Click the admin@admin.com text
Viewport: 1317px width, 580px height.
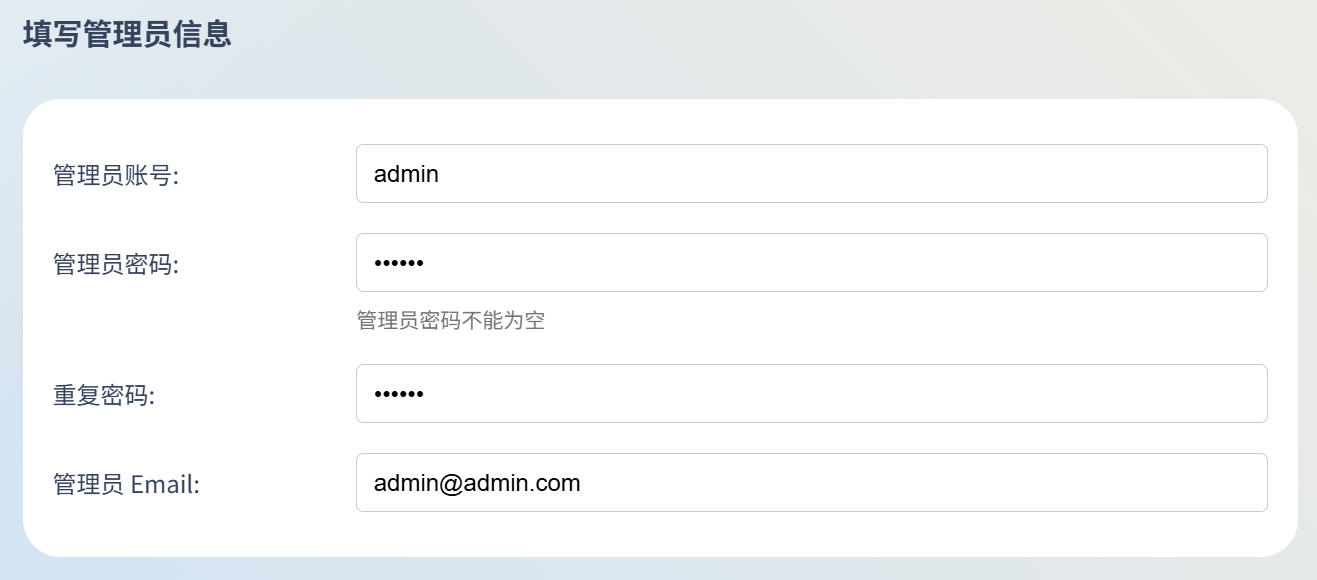[477, 484]
